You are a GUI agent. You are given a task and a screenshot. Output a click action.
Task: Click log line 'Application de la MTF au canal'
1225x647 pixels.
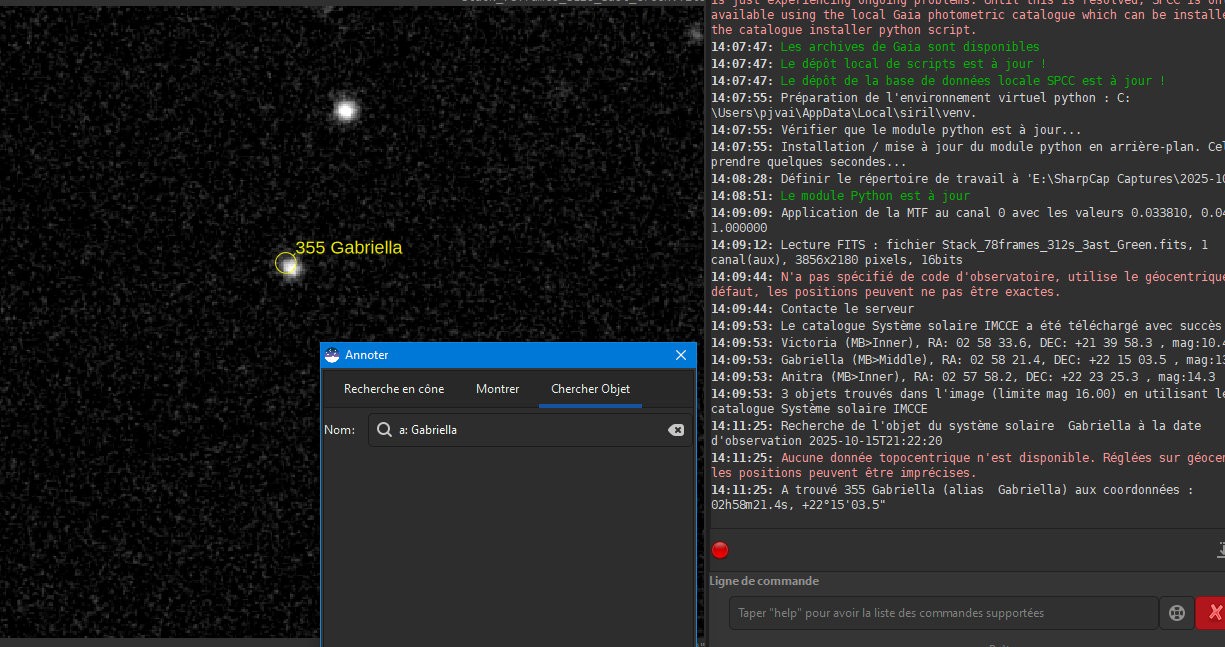(967, 220)
